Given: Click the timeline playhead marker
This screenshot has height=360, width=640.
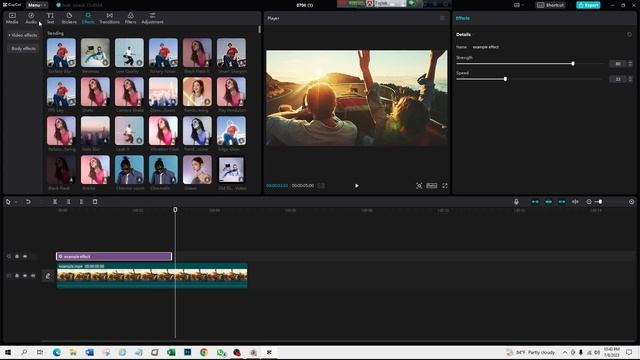Looking at the screenshot, I should (175, 209).
